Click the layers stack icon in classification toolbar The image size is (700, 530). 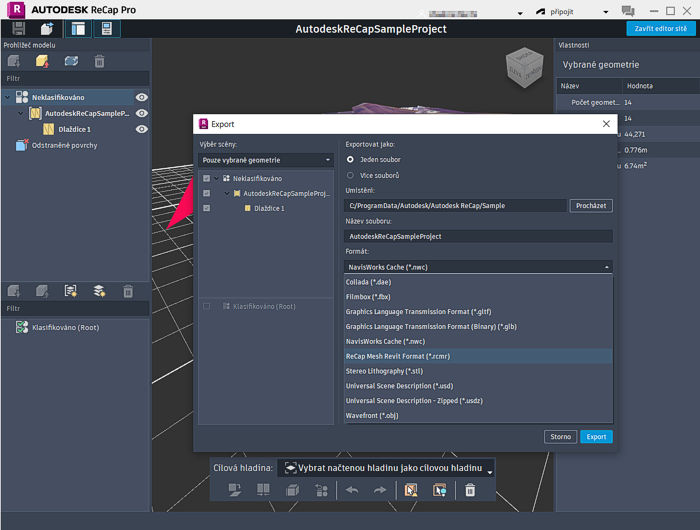99,292
